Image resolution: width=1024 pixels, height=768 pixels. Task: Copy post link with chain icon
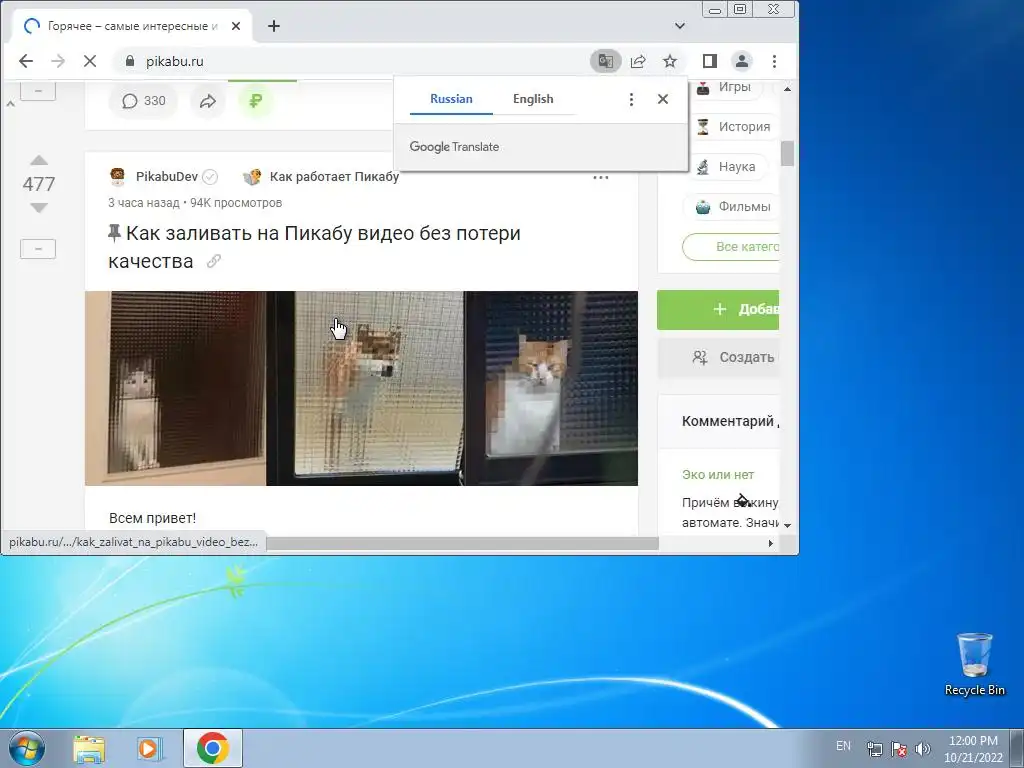pyautogui.click(x=214, y=262)
